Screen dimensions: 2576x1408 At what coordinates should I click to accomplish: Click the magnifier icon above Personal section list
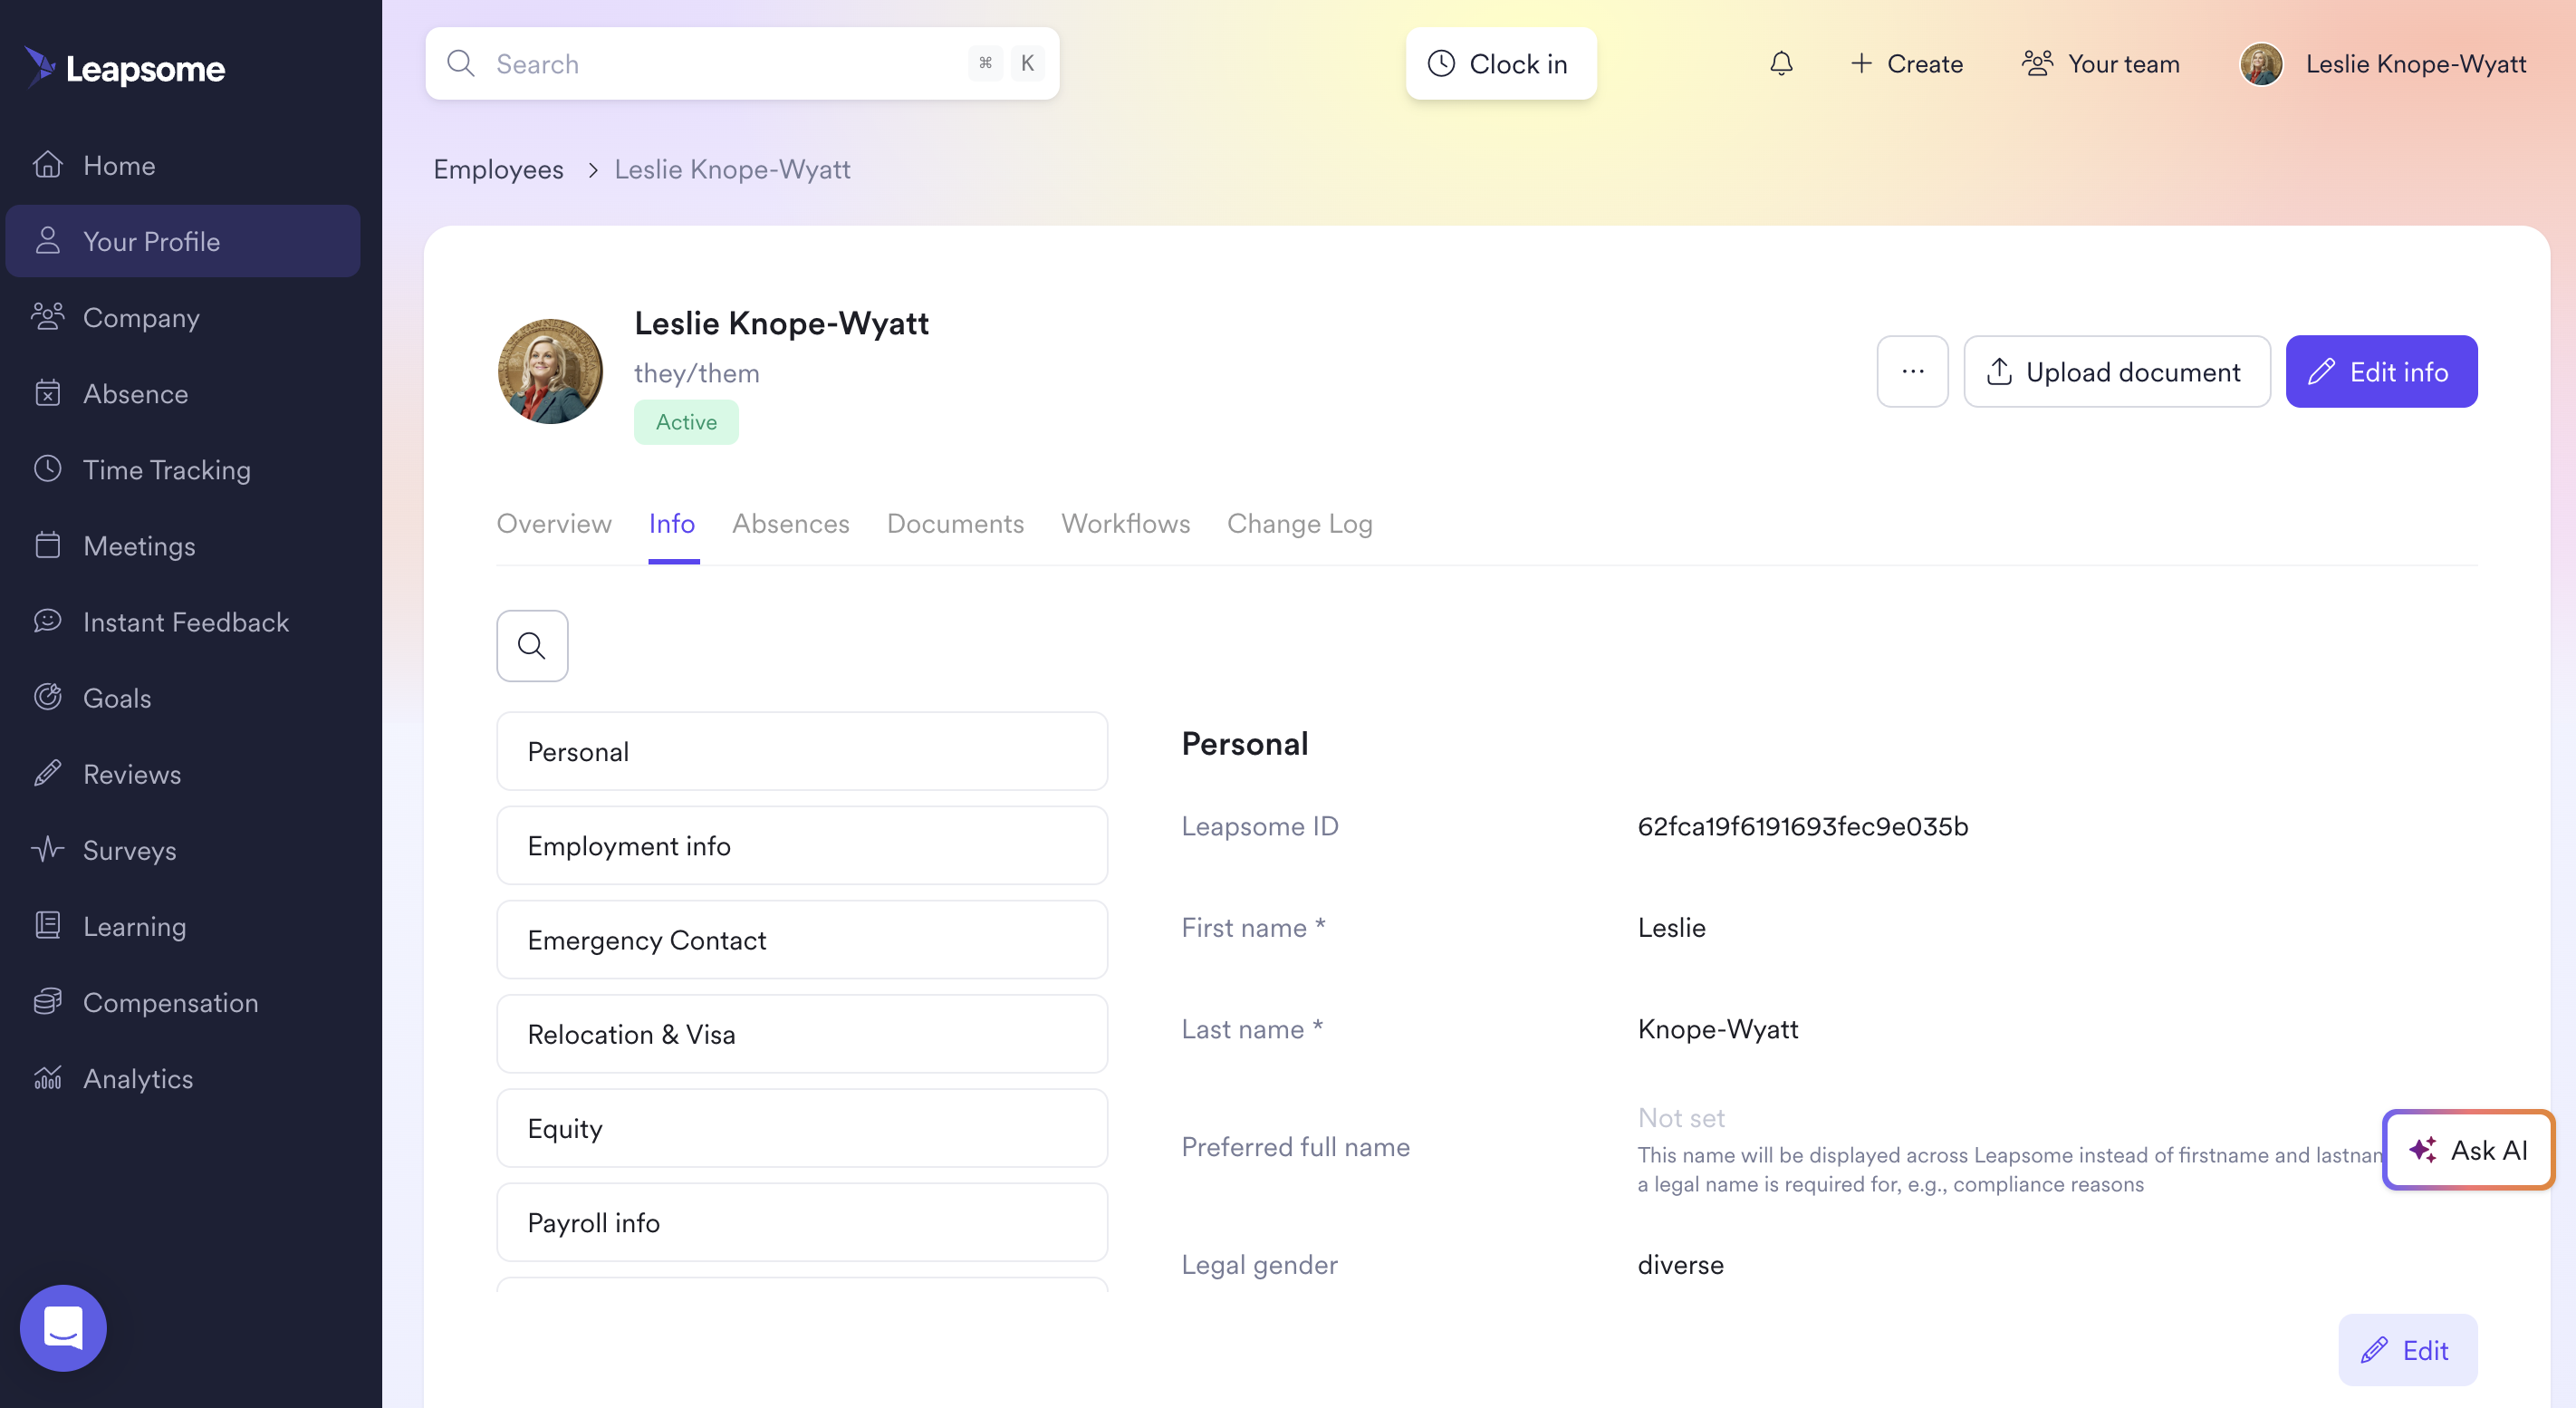pyautogui.click(x=532, y=646)
